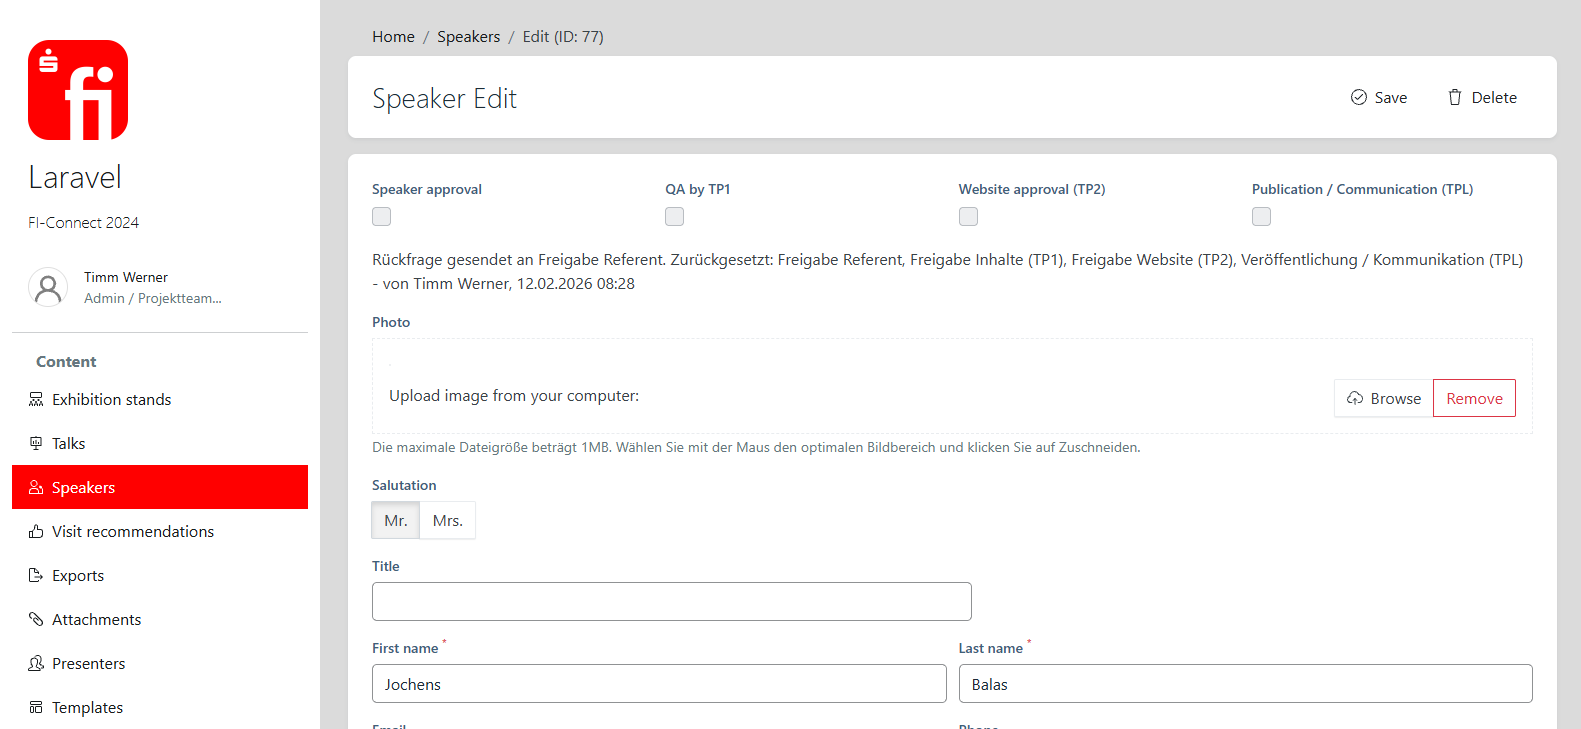Click the Exhibition stands sidebar icon
Screen dimensions: 1581x729
click(x=36, y=400)
